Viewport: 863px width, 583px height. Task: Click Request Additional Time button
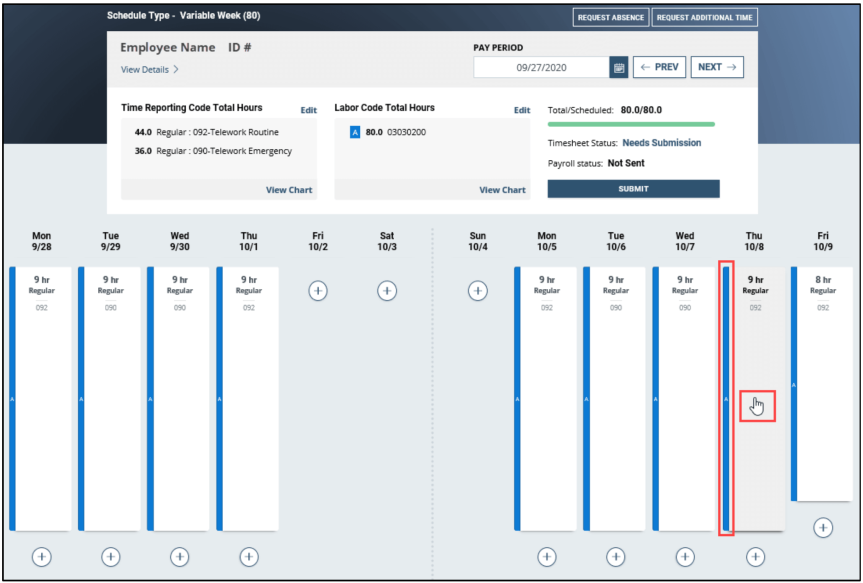coord(705,17)
